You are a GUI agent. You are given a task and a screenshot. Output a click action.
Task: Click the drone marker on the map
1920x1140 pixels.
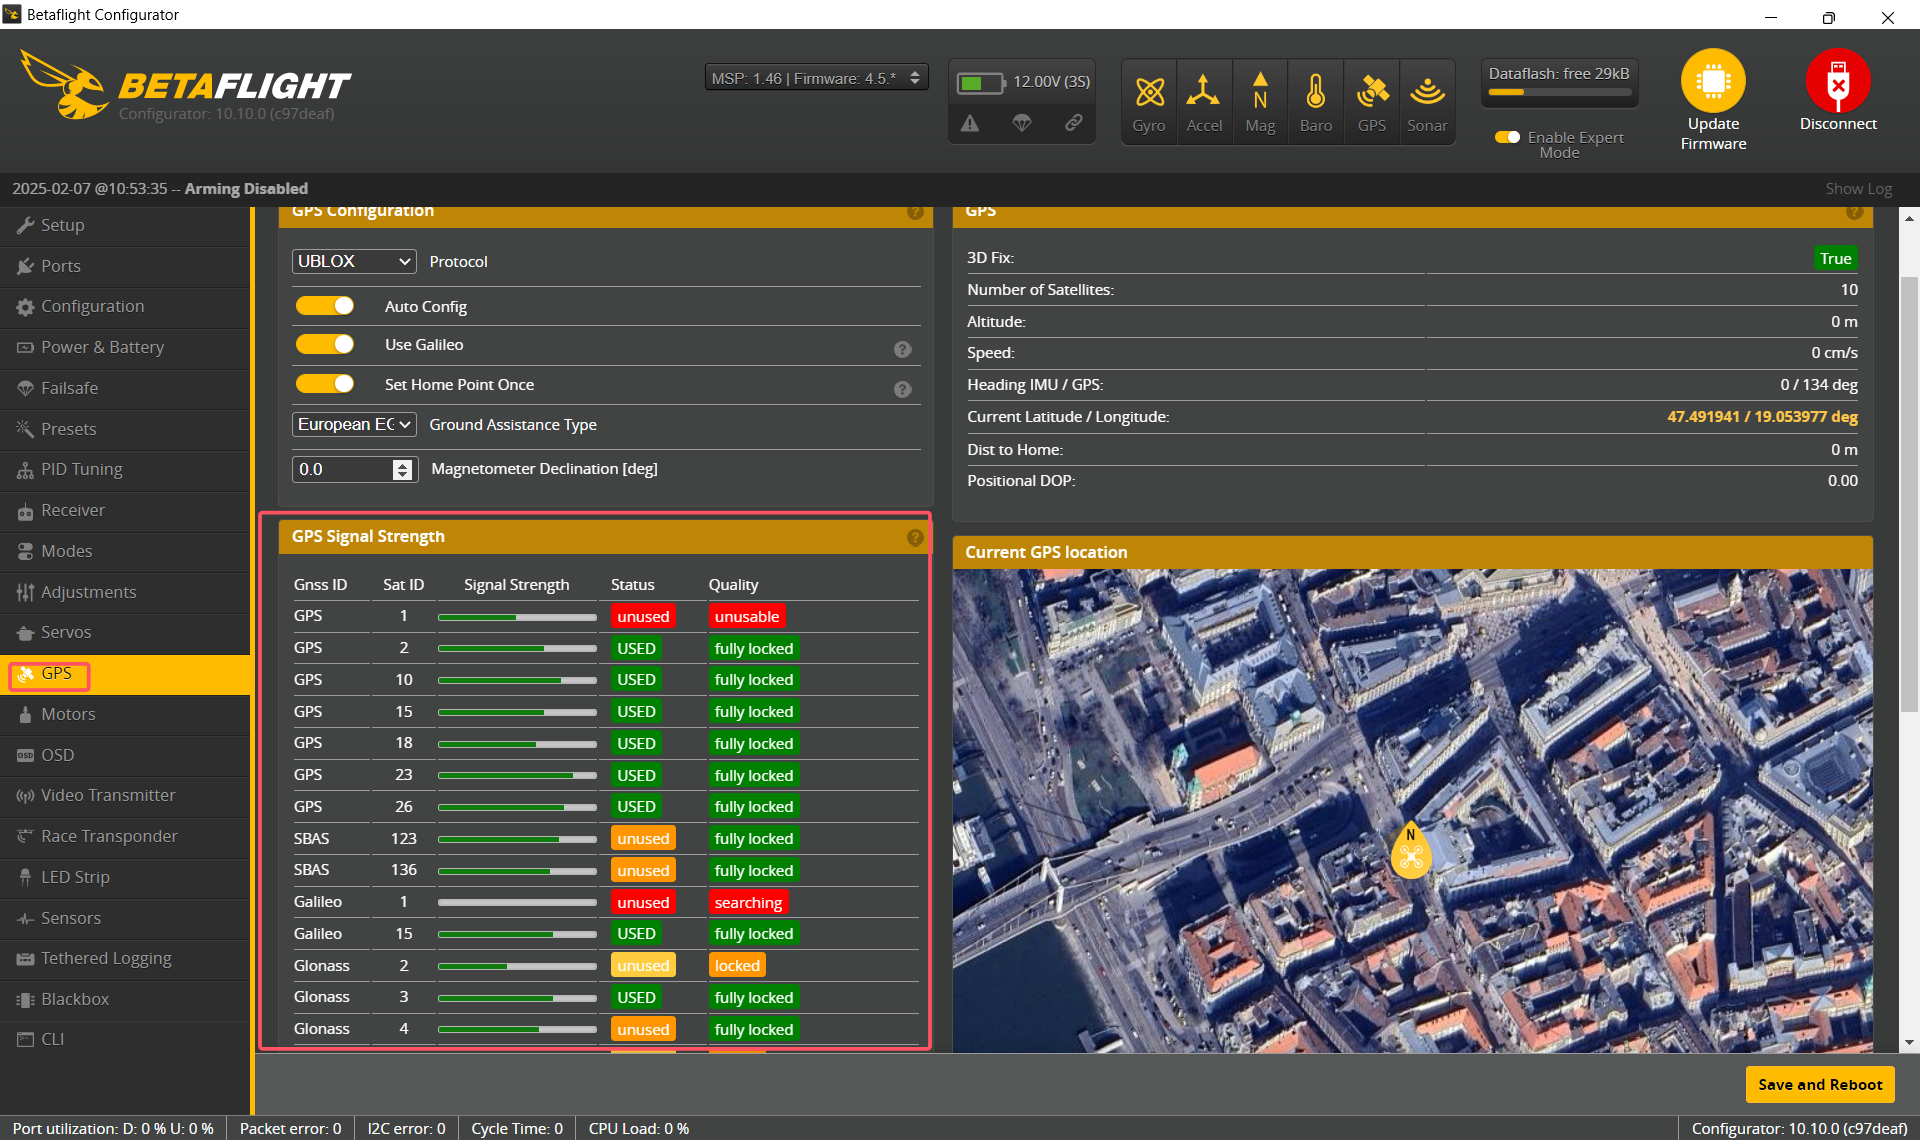[1411, 852]
